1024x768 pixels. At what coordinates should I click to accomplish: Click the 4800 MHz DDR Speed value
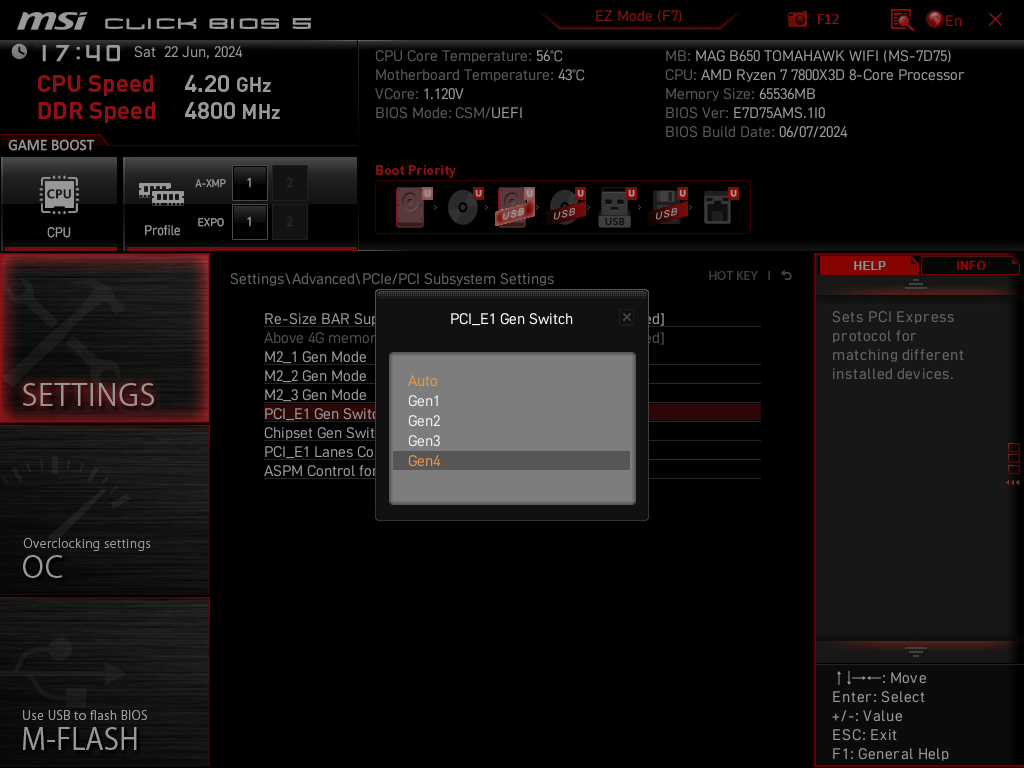pos(232,111)
